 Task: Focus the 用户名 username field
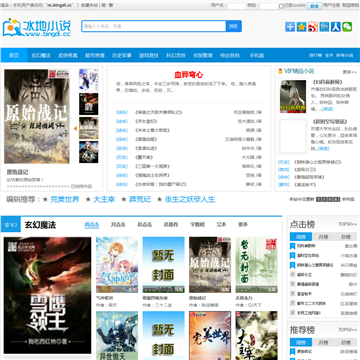[x=236, y=6]
